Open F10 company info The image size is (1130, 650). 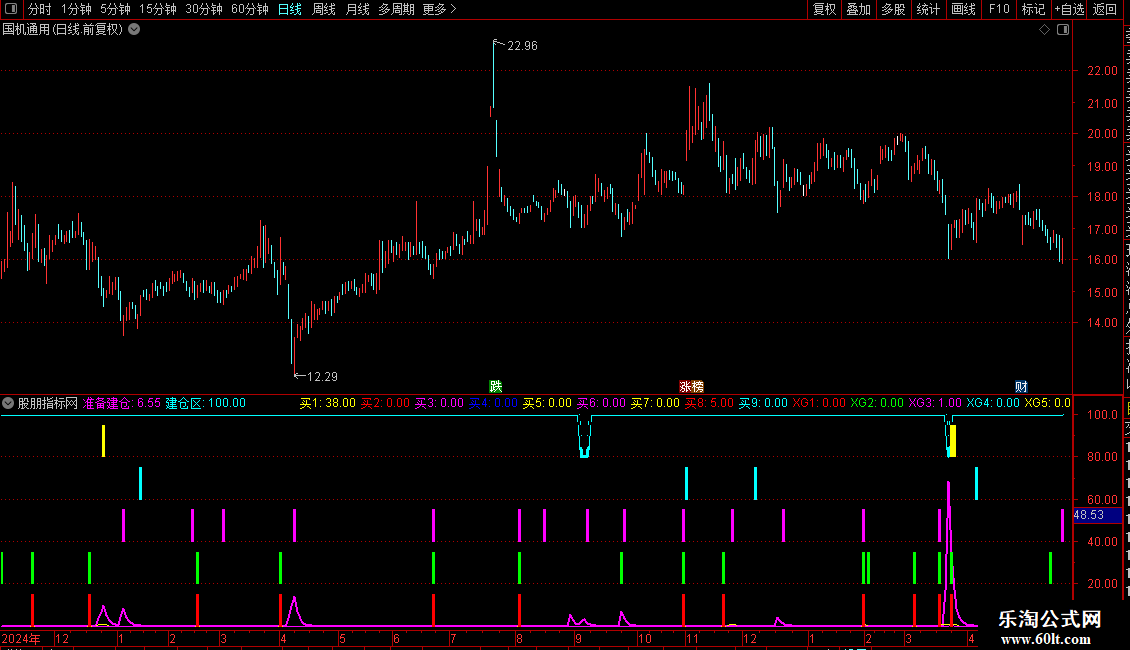pyautogui.click(x=999, y=9)
